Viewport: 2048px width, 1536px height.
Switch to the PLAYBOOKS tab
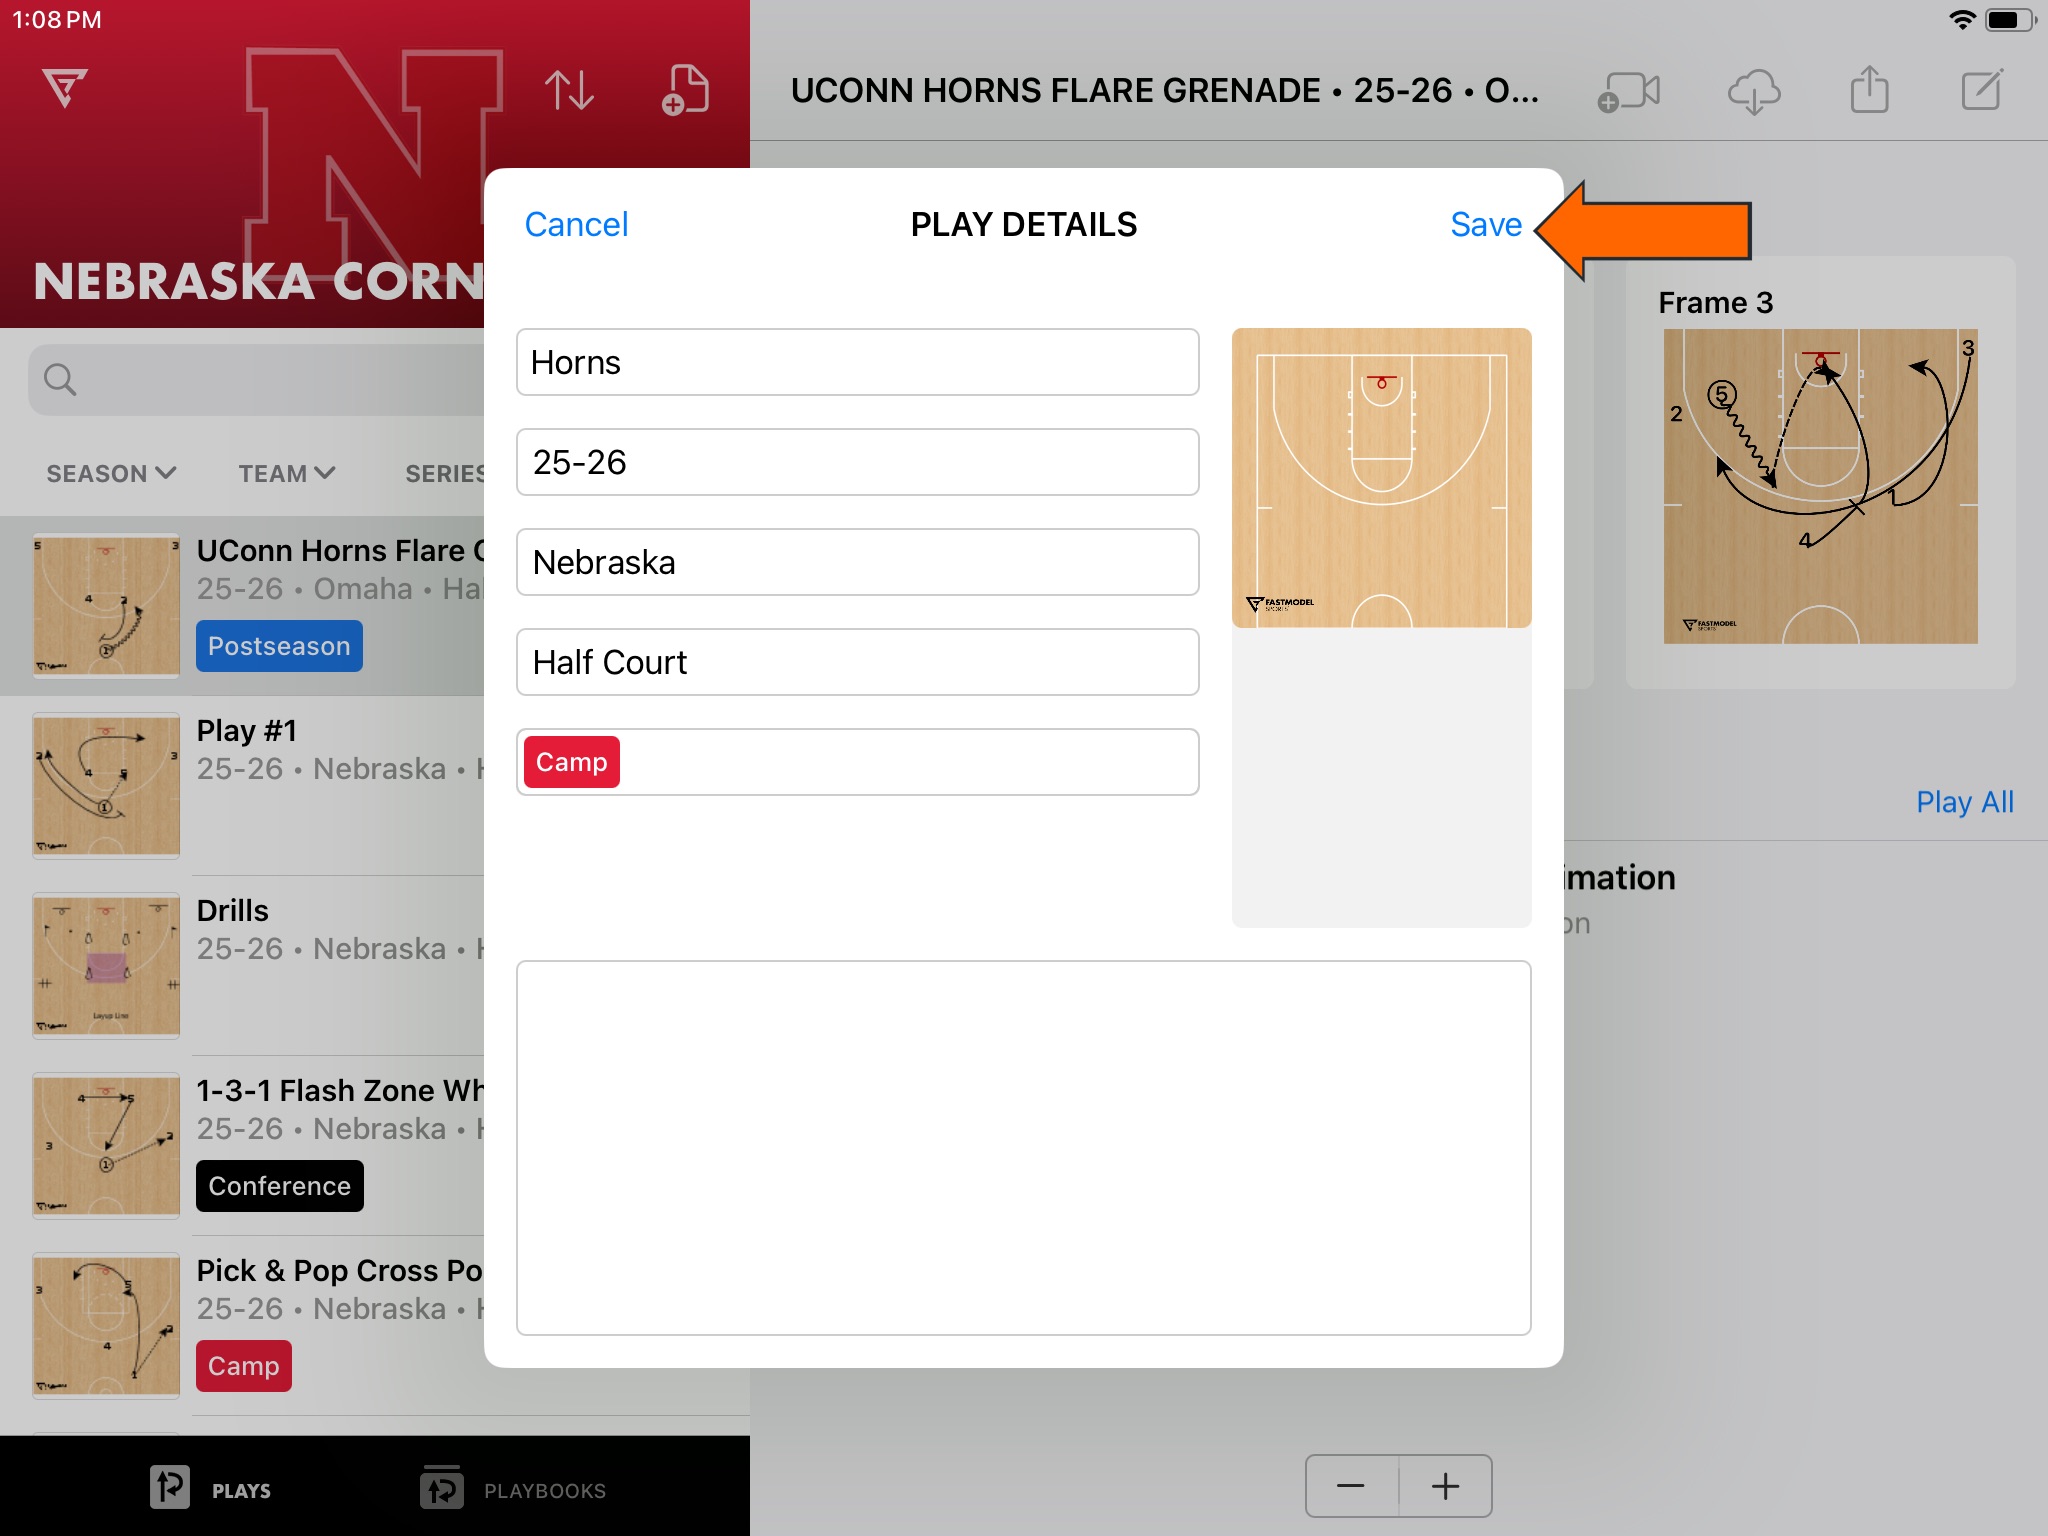click(x=513, y=1489)
